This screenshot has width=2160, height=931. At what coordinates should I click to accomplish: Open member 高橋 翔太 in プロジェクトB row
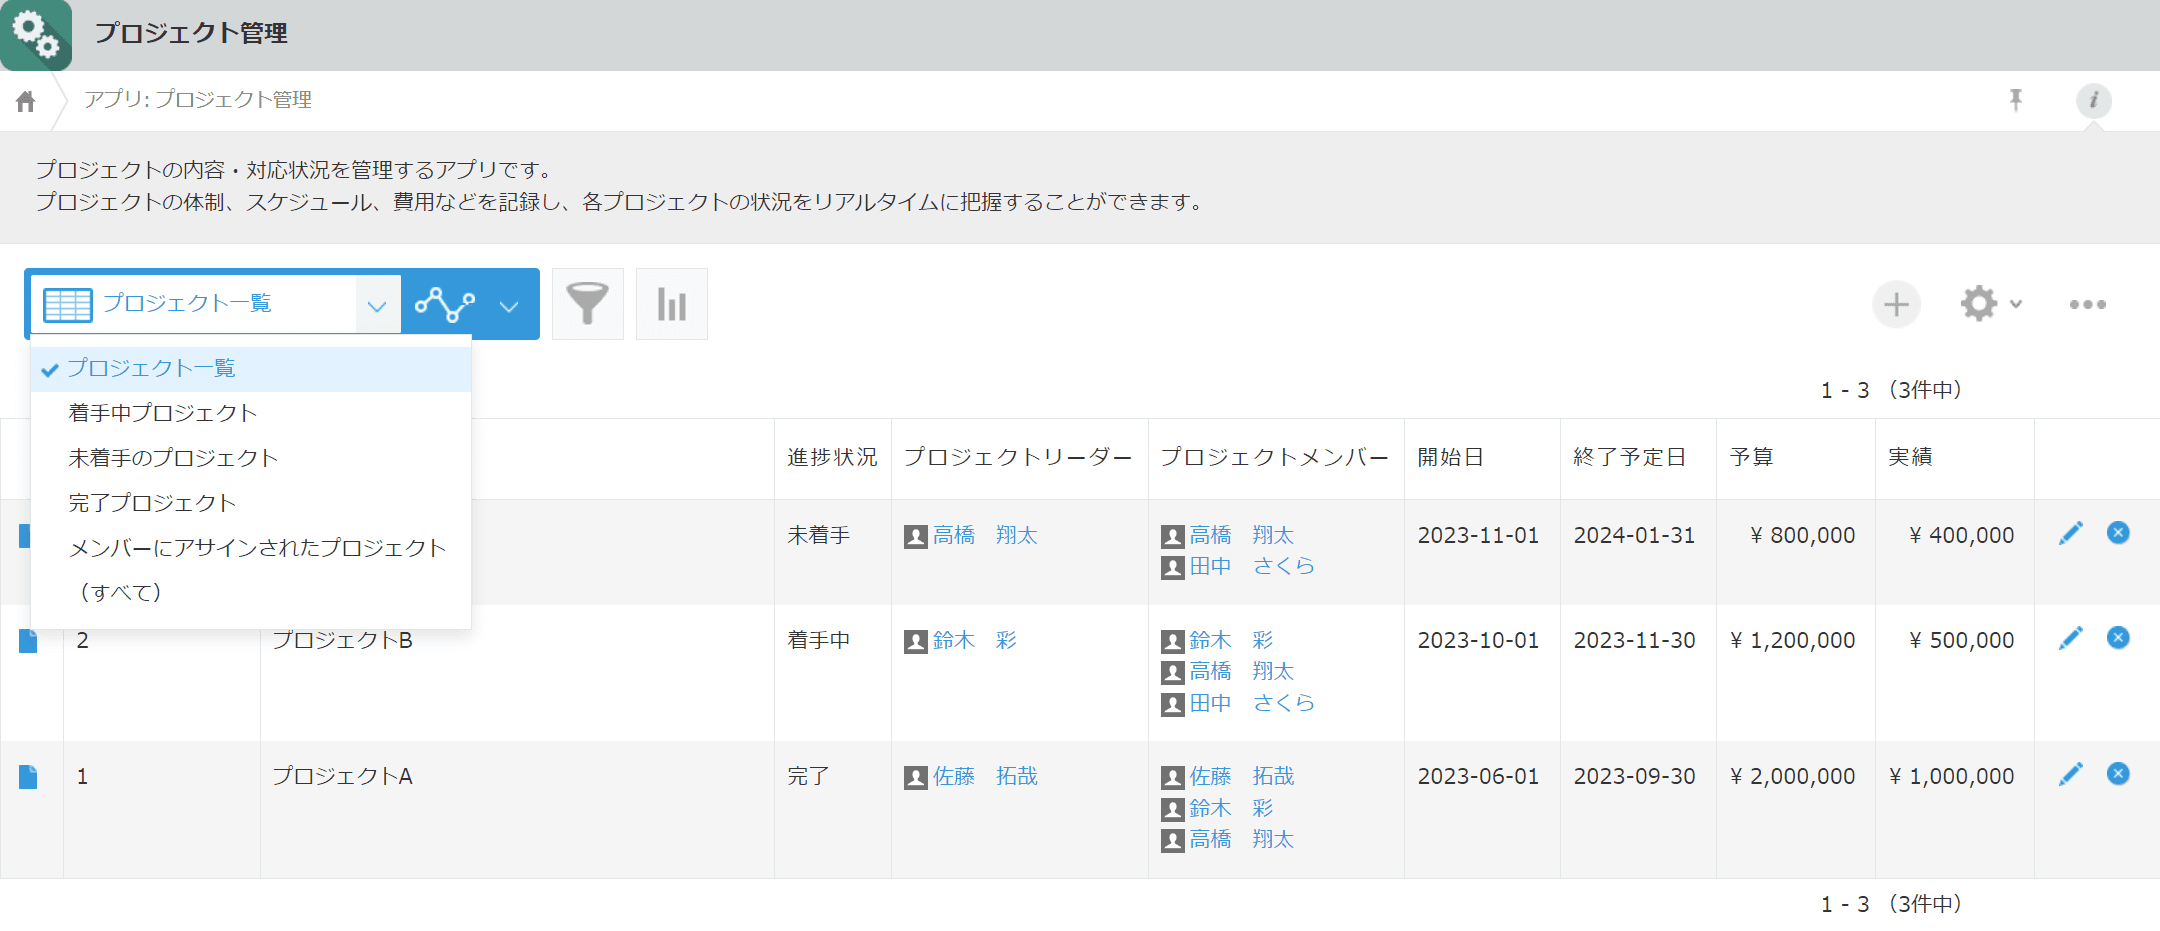click(x=1242, y=672)
